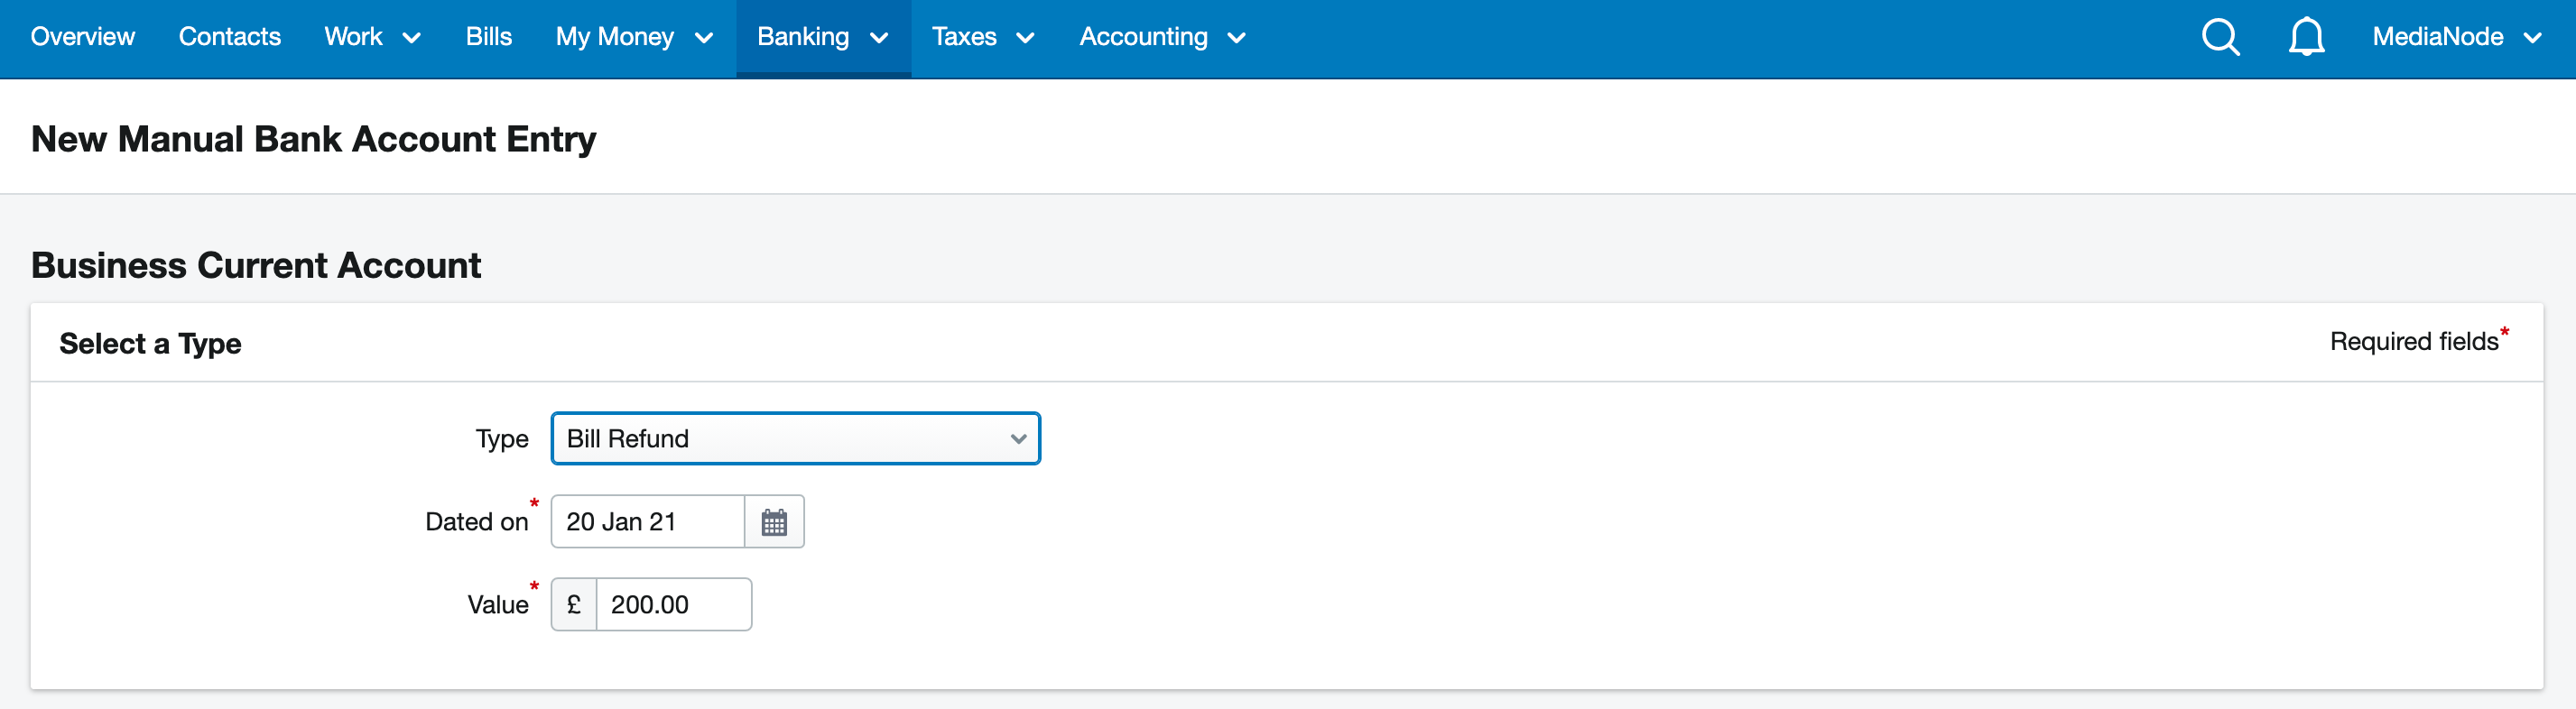The height and width of the screenshot is (709, 2576).
Task: Click the Type dropdown arrow
Action: coord(1018,439)
